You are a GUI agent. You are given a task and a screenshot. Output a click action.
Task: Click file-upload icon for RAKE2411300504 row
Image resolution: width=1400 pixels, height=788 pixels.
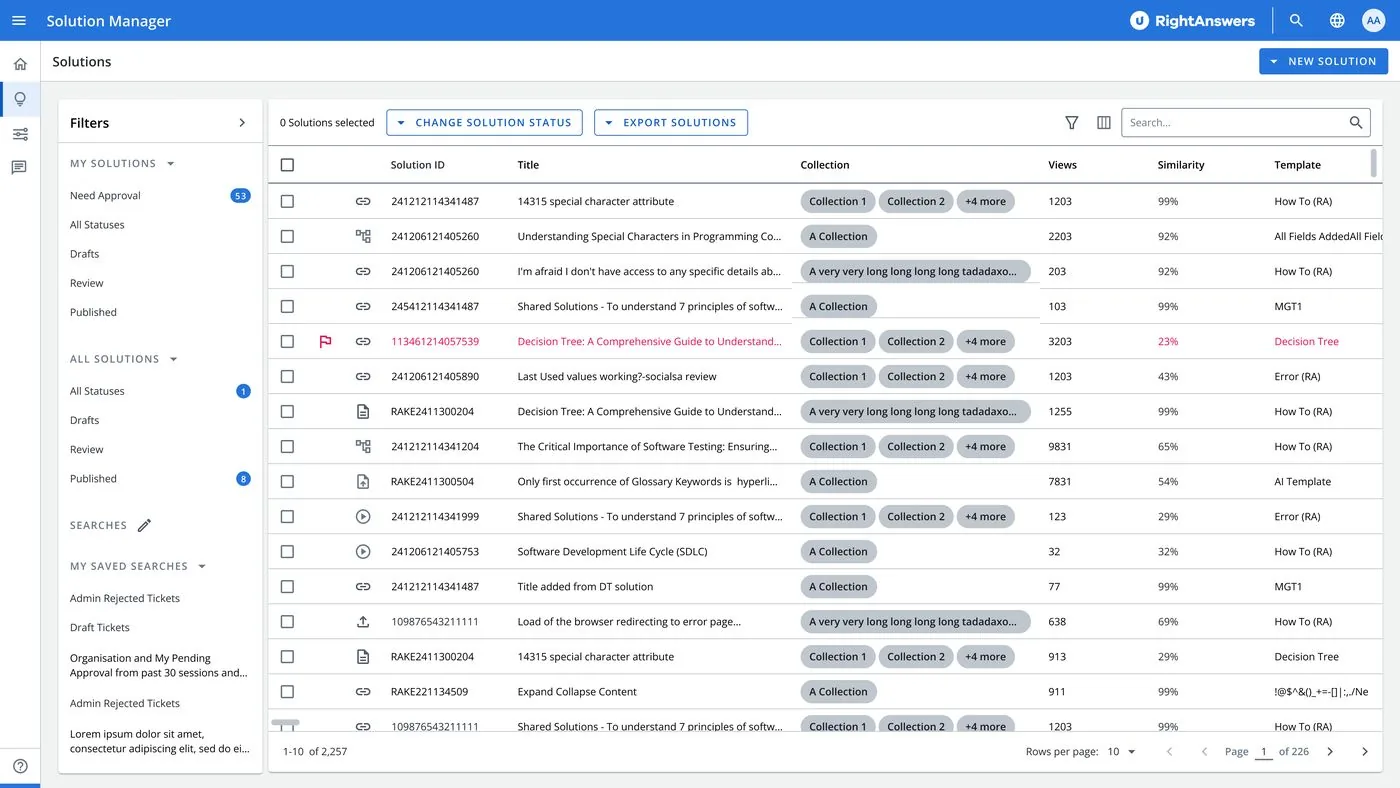363,481
